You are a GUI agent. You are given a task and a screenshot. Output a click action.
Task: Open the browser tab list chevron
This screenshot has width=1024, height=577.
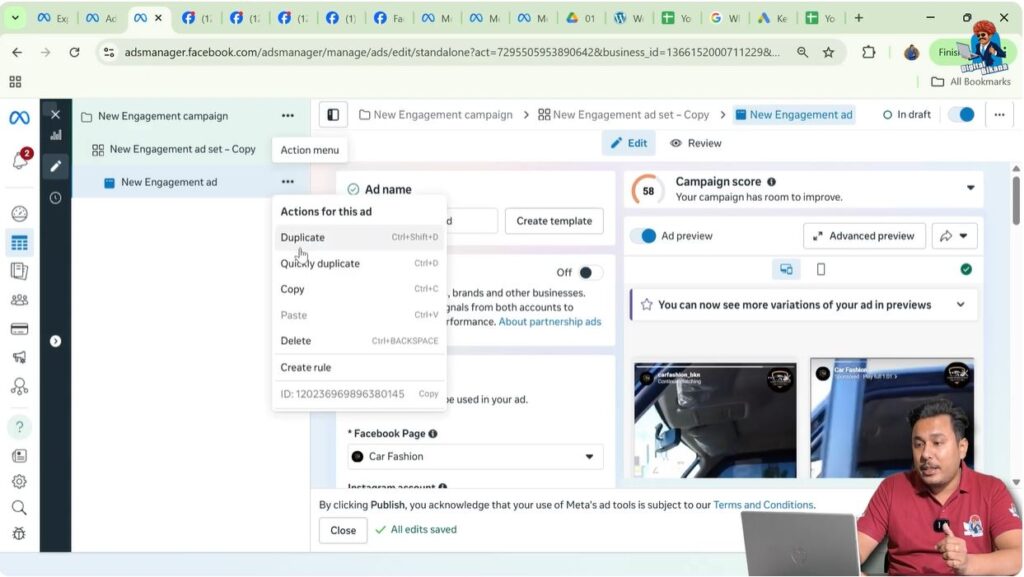pos(14,18)
